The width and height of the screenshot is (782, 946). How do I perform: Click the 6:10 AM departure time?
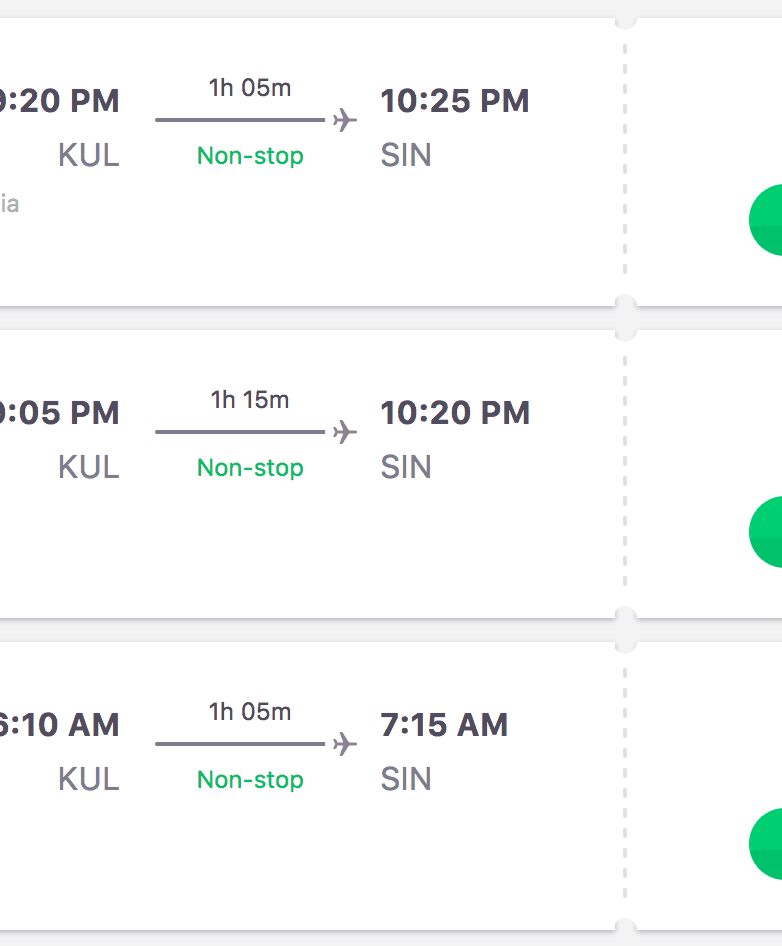[x=58, y=725]
